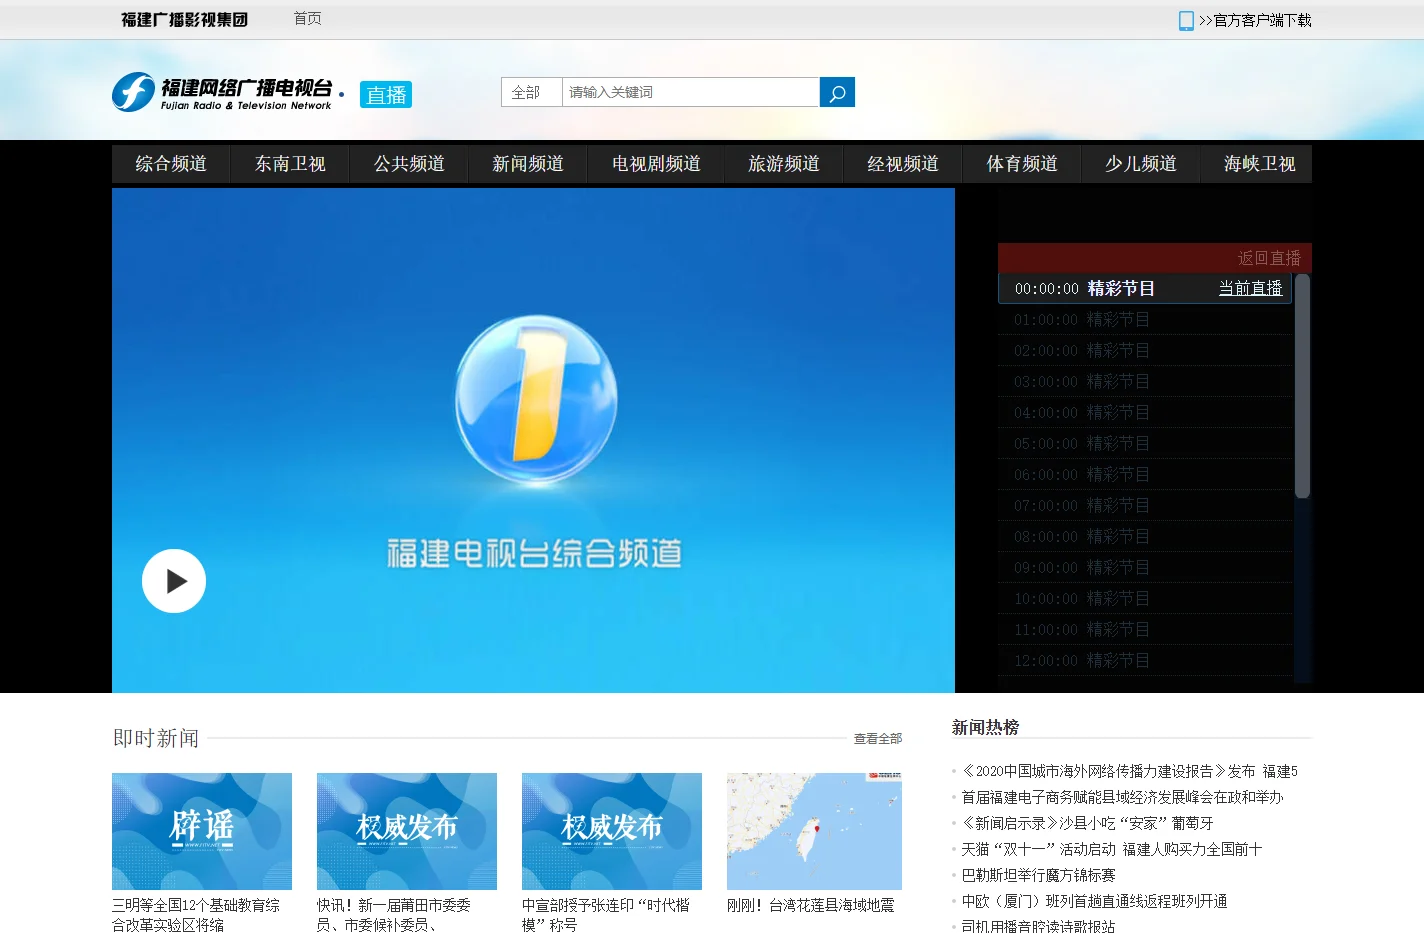Click 返回直播 above the schedule
1424x933 pixels.
(1269, 258)
